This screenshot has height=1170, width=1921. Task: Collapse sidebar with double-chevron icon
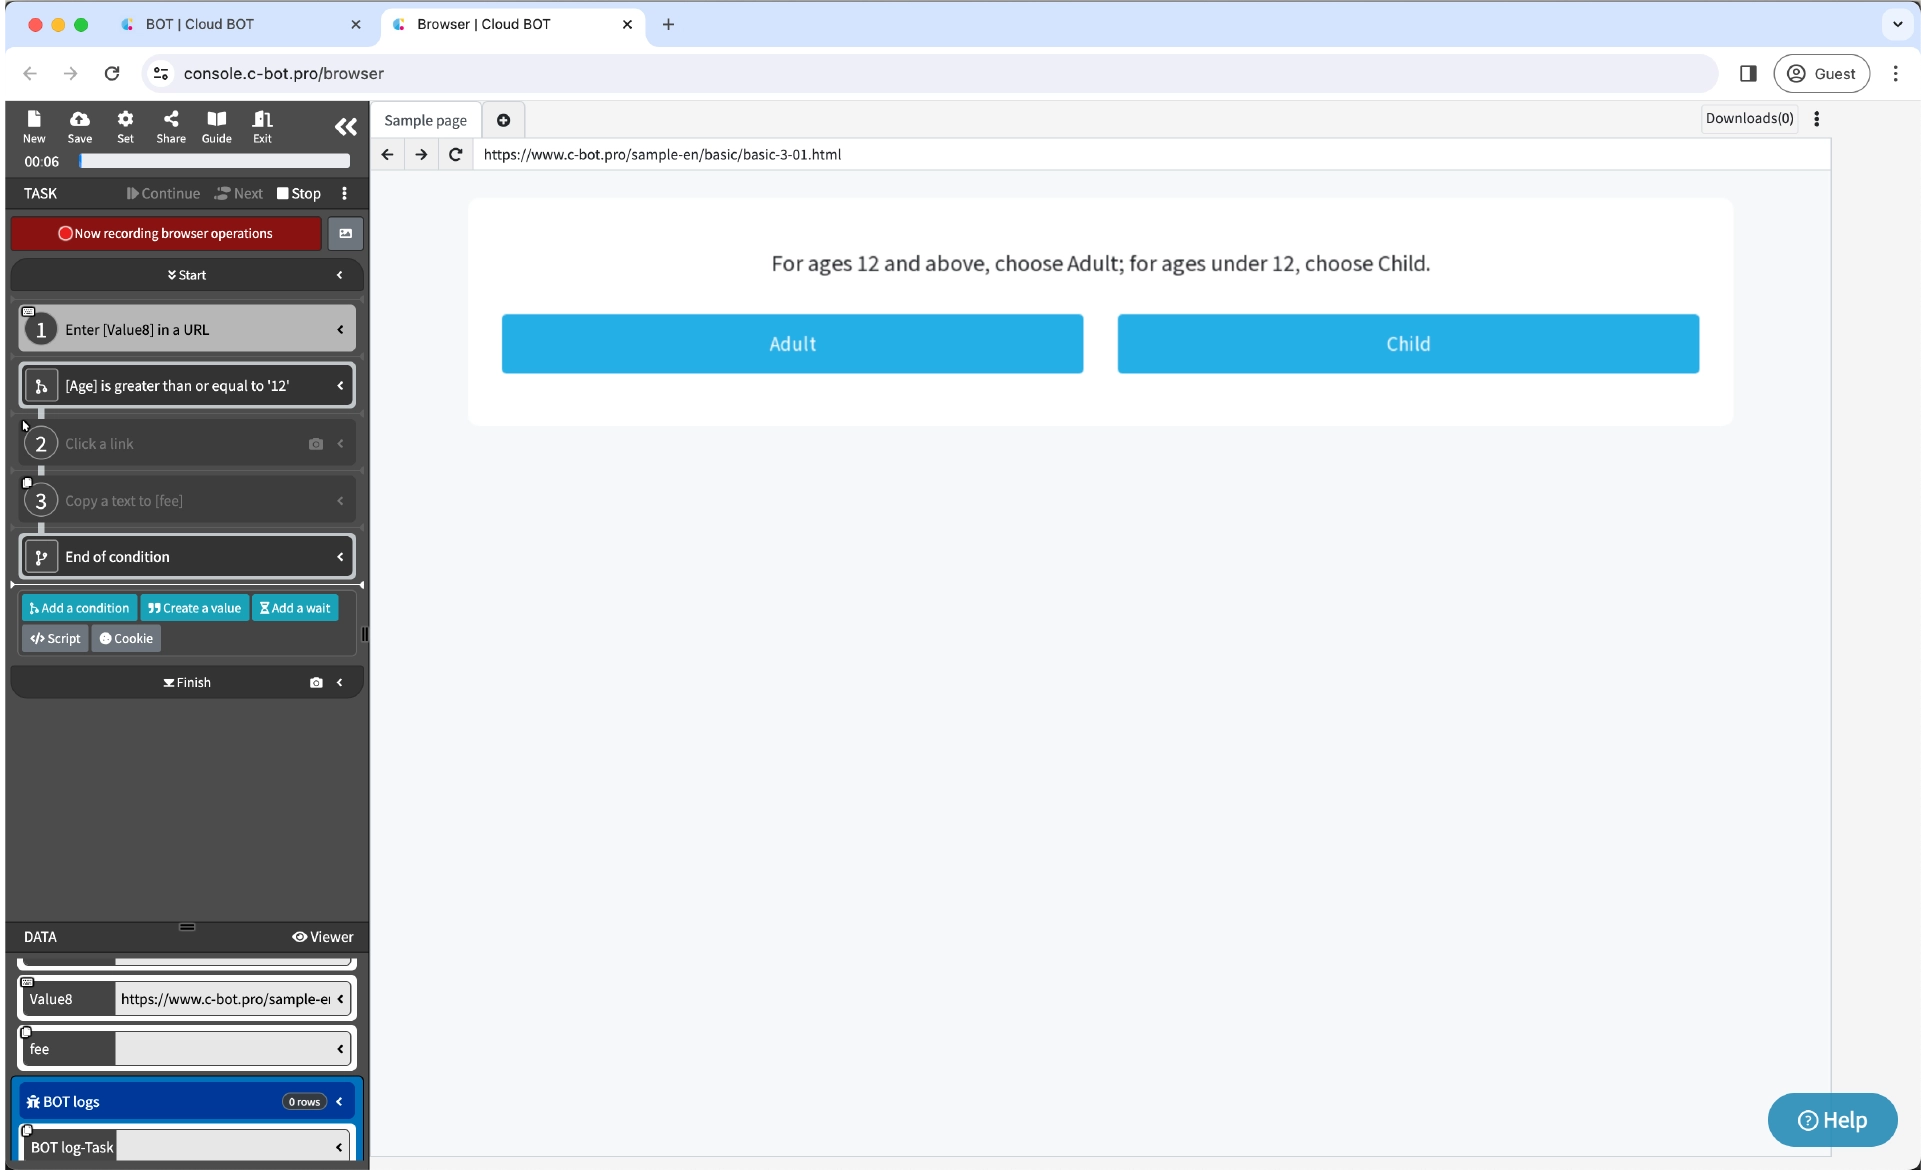345,127
